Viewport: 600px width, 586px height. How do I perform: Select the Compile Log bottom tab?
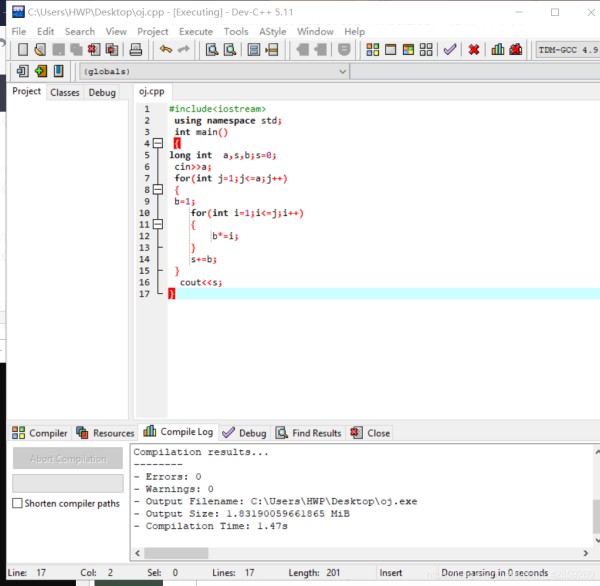pyautogui.click(x=178, y=432)
